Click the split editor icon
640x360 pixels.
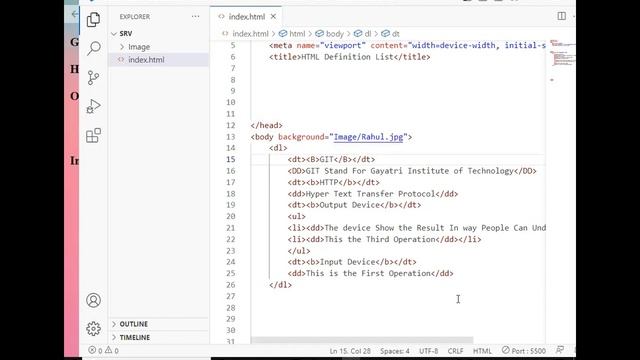562,16
